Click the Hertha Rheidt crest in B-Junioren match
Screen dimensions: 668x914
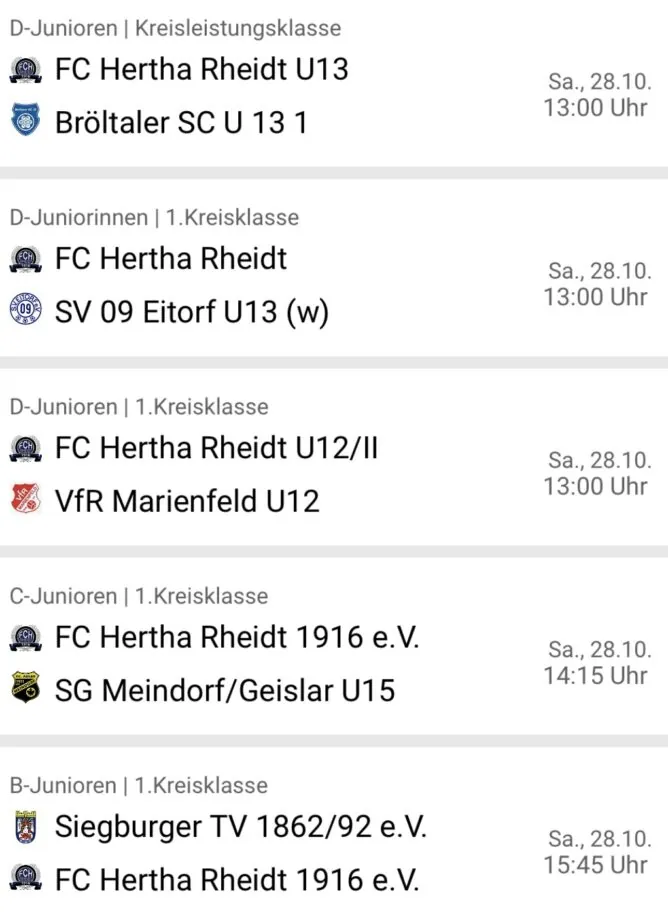pyautogui.click(x=26, y=877)
